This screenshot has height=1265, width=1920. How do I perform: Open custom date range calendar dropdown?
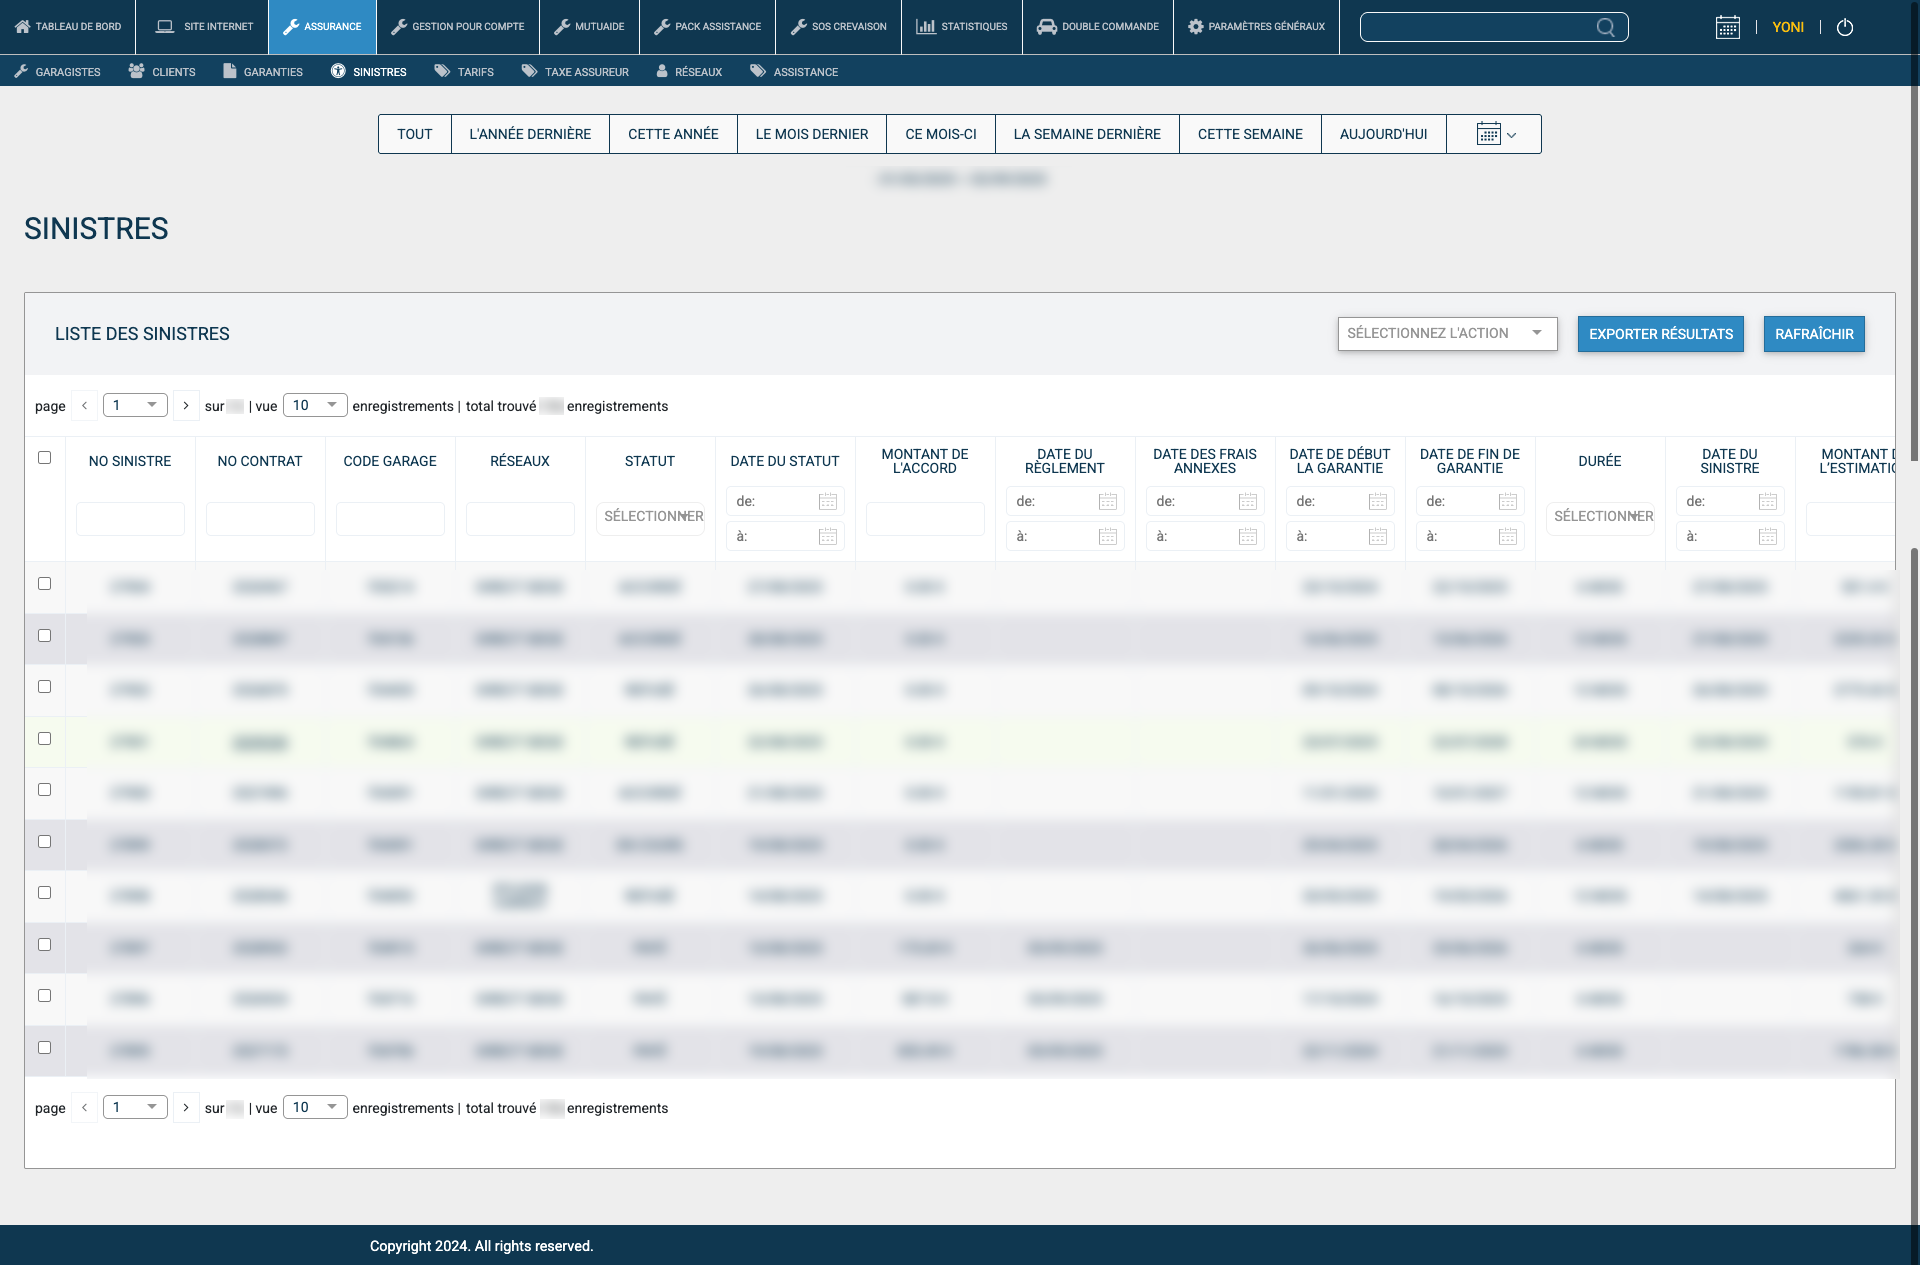(1495, 134)
